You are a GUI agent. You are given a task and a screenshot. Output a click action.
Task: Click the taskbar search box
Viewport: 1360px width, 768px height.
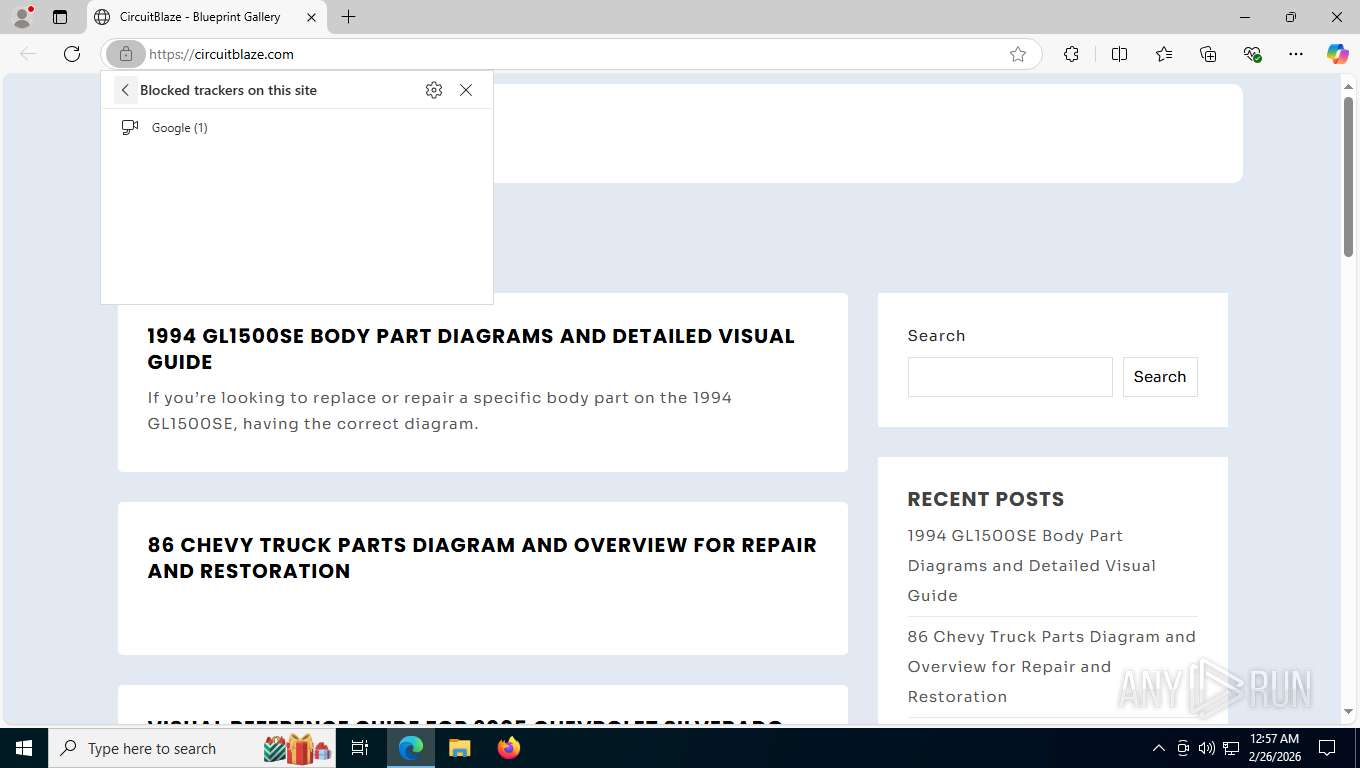tap(194, 748)
